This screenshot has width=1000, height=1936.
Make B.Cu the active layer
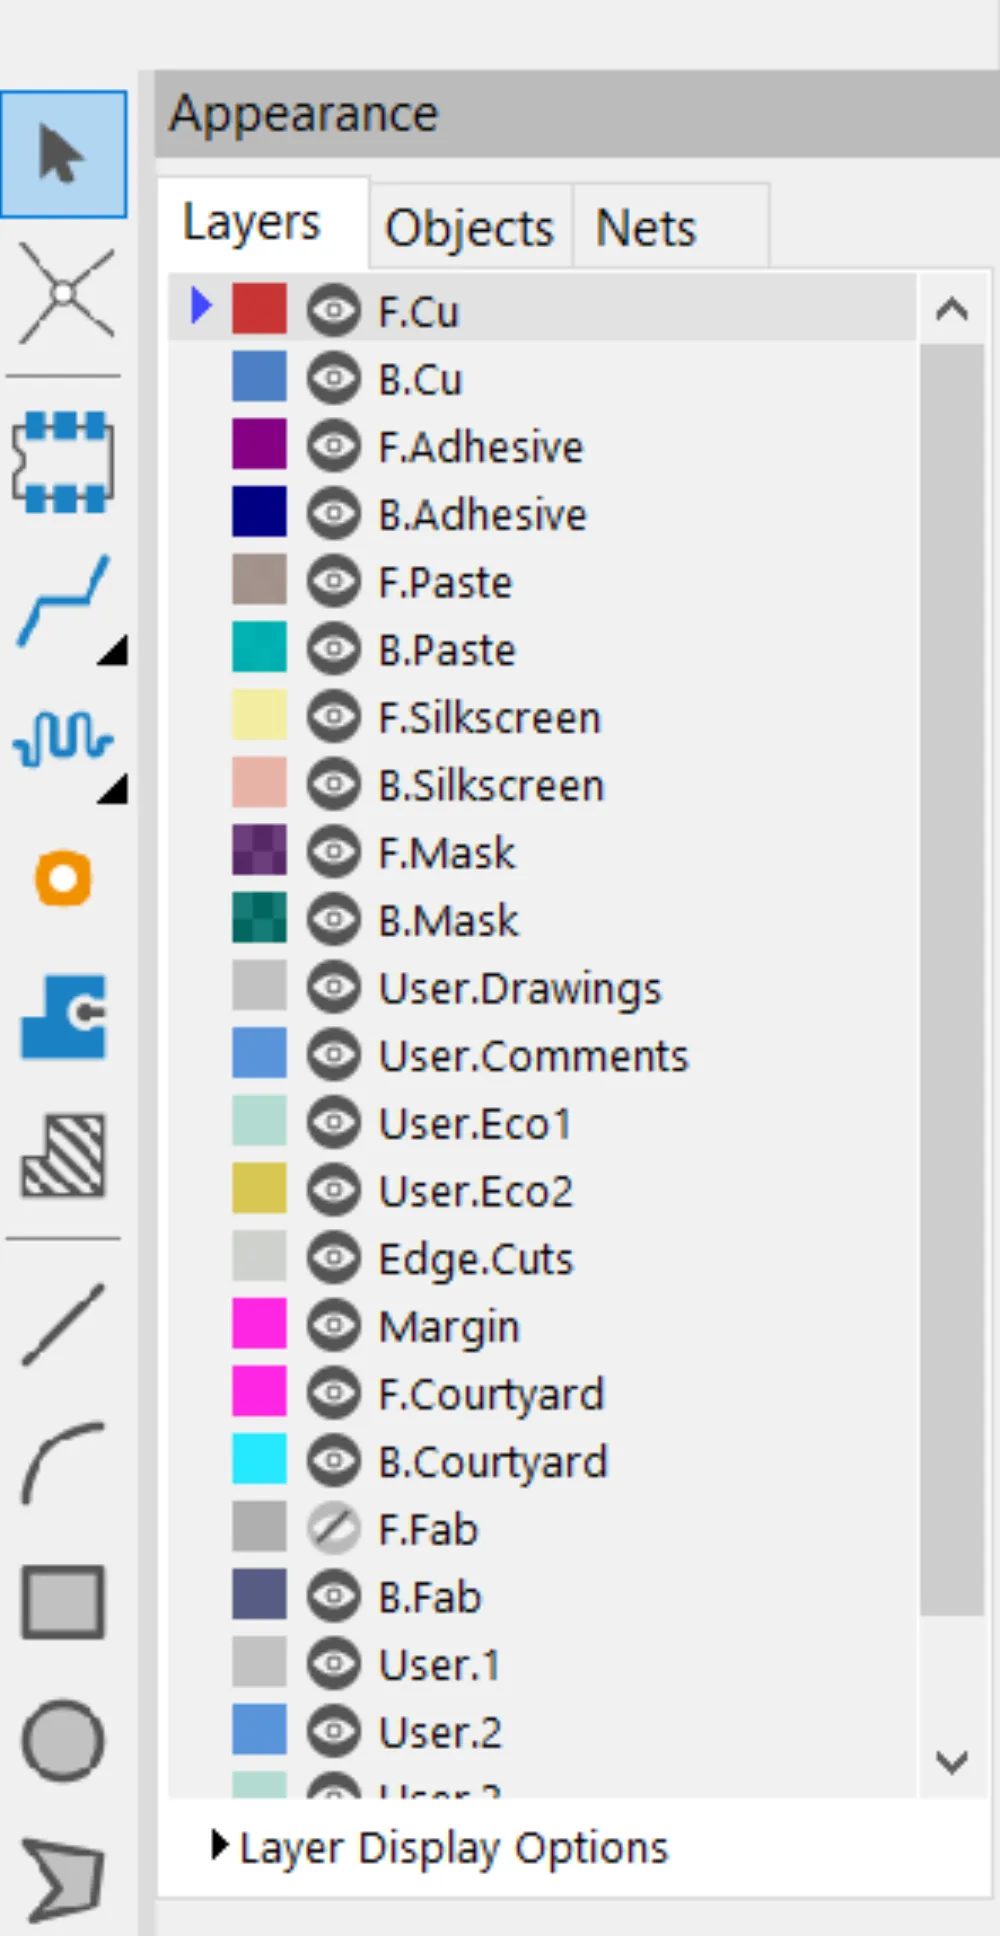pos(420,380)
